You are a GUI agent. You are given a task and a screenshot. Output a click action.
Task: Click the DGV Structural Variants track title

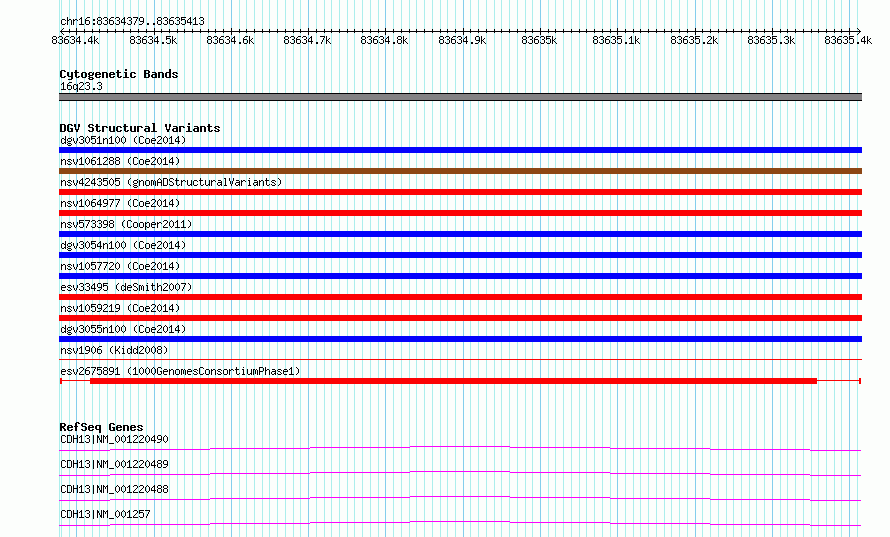tap(140, 128)
